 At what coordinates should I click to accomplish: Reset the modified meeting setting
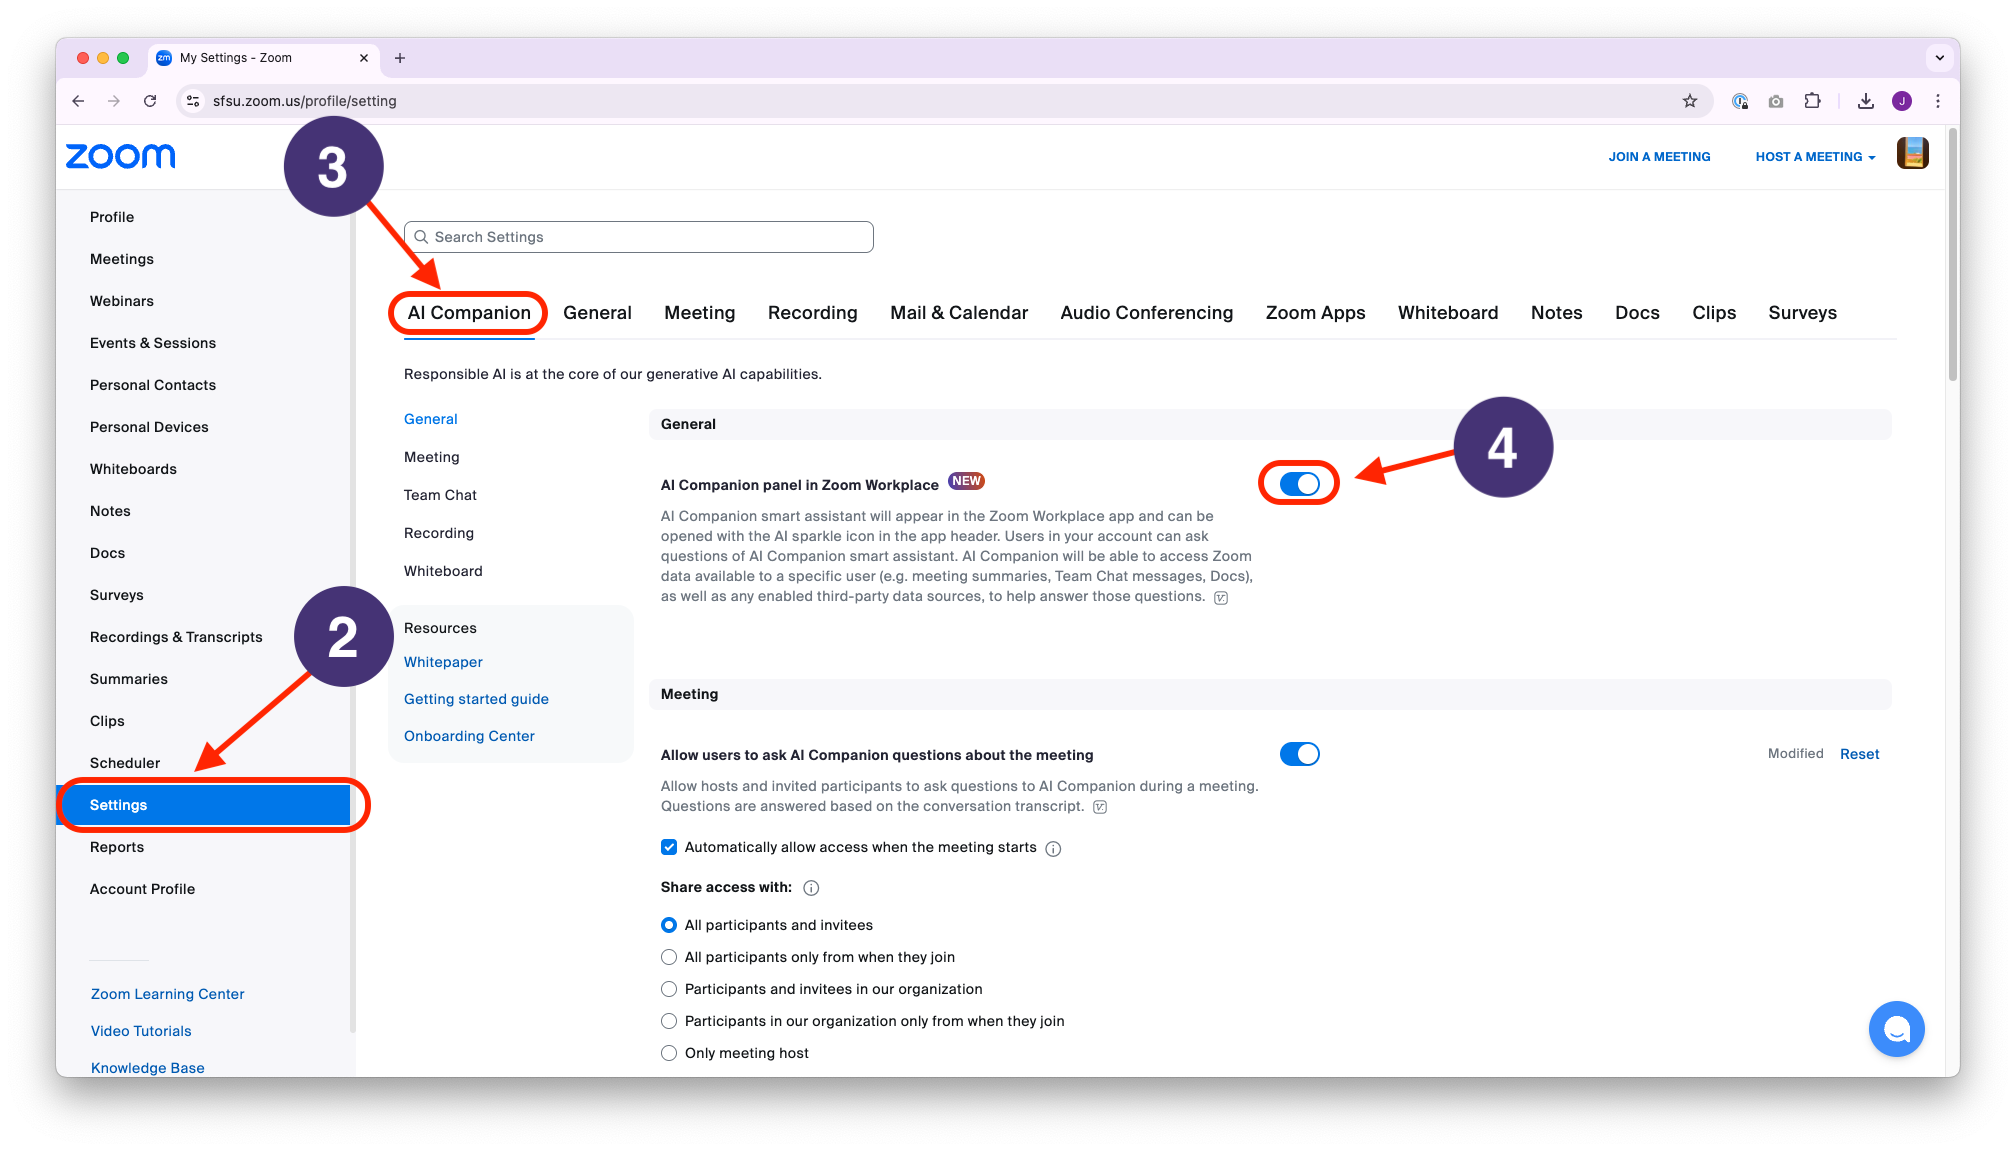click(x=1860, y=754)
